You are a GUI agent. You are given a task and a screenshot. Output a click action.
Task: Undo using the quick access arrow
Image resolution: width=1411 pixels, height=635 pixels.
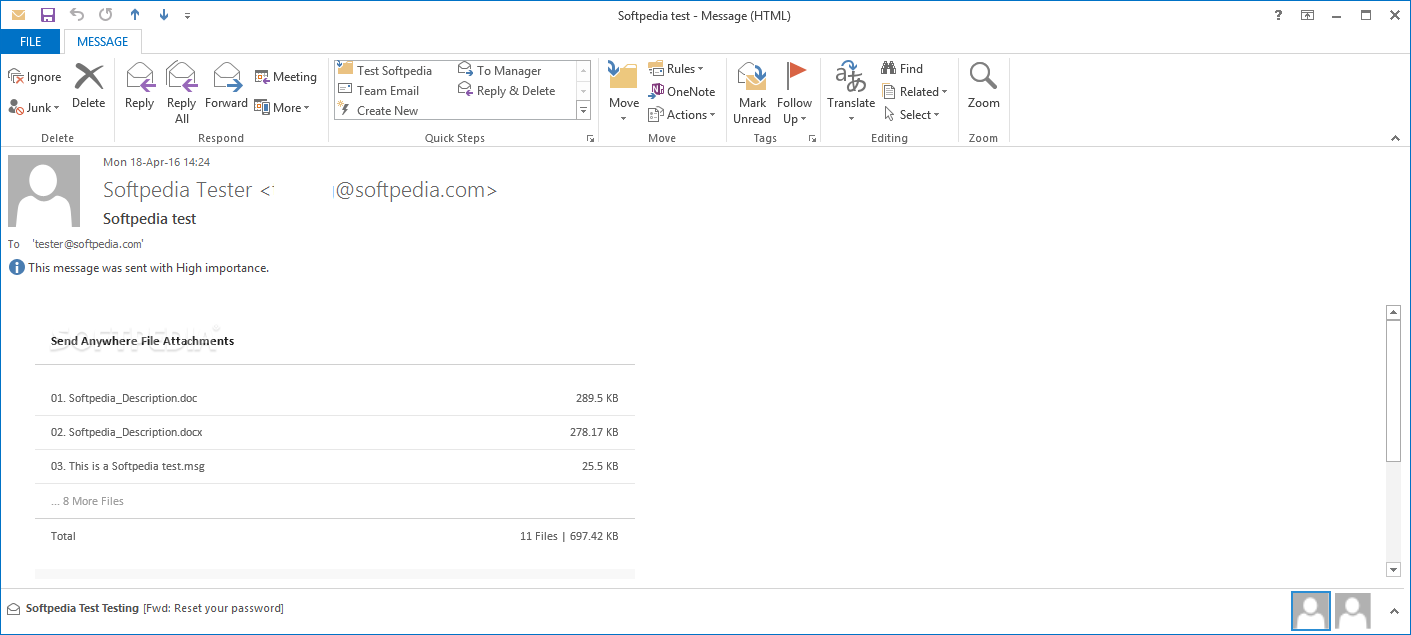coord(77,15)
